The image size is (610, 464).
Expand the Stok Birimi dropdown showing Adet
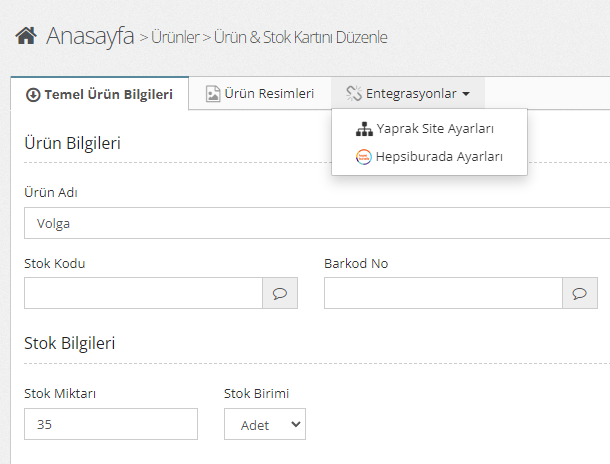point(264,424)
